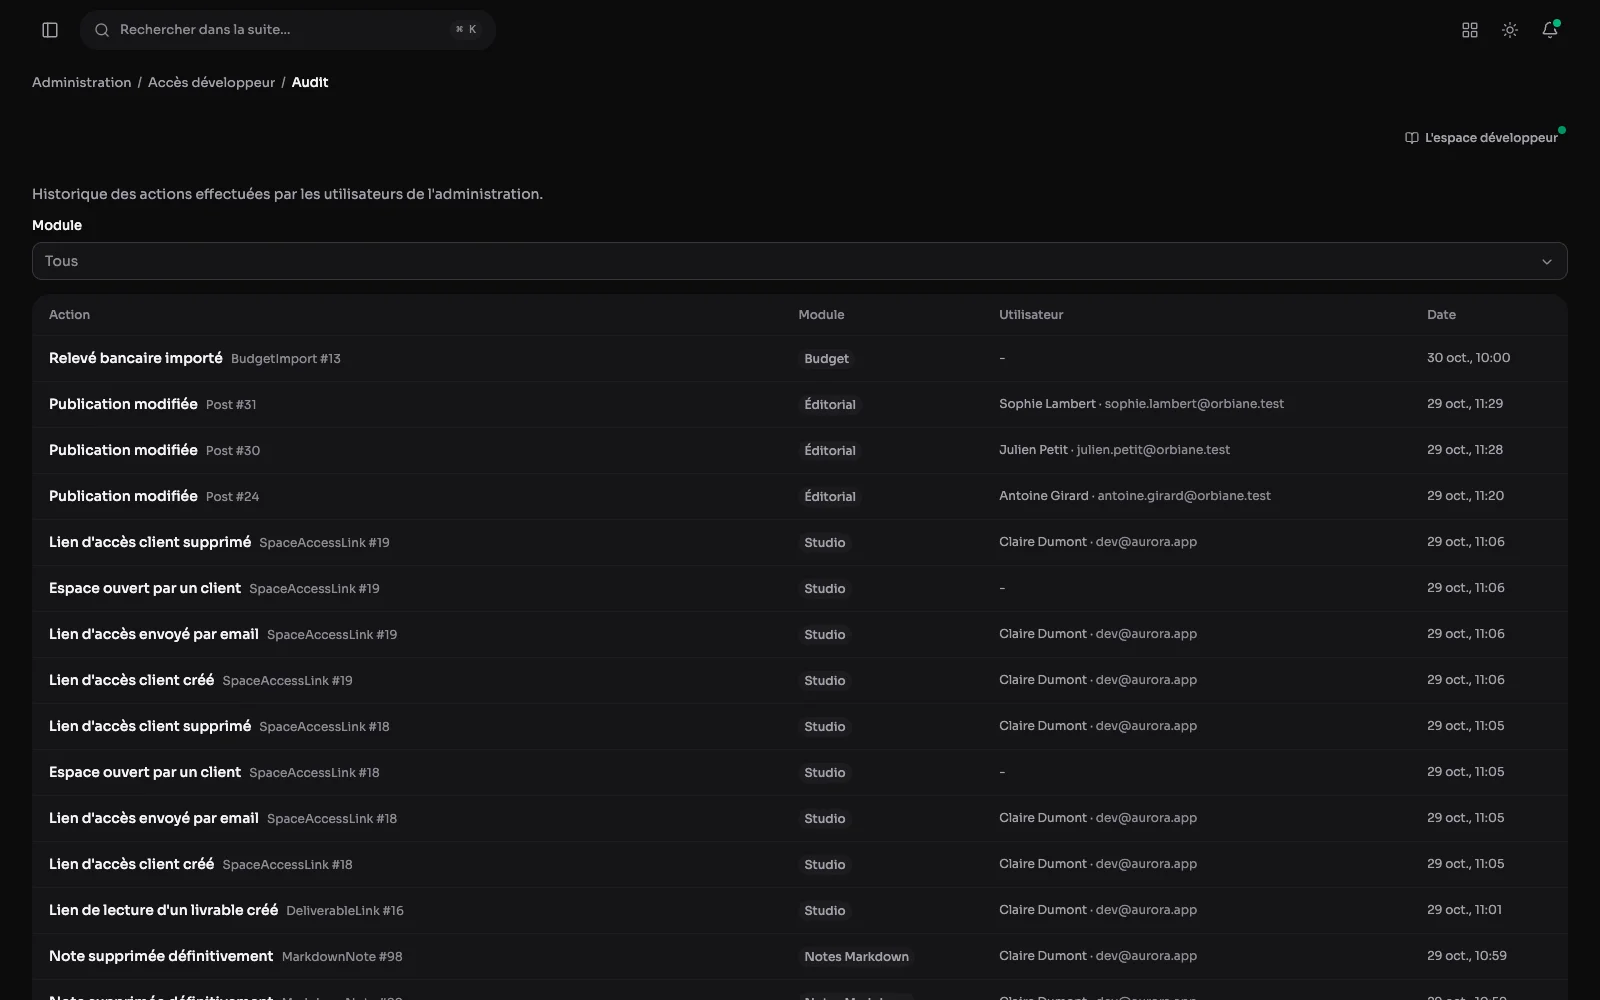The height and width of the screenshot is (1000, 1600).
Task: Open L'espace développeur link
Action: click(1482, 138)
